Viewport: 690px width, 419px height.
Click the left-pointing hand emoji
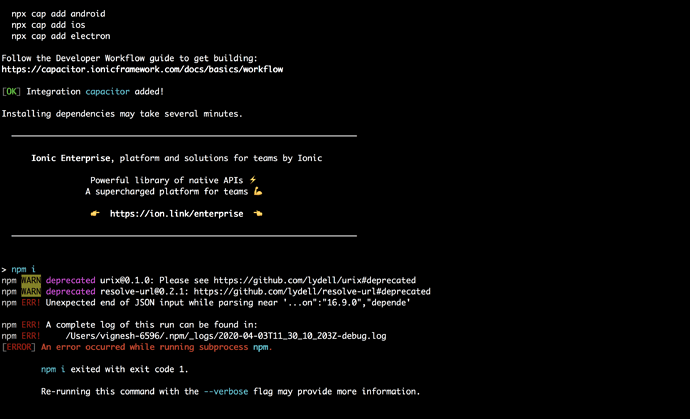tap(258, 213)
